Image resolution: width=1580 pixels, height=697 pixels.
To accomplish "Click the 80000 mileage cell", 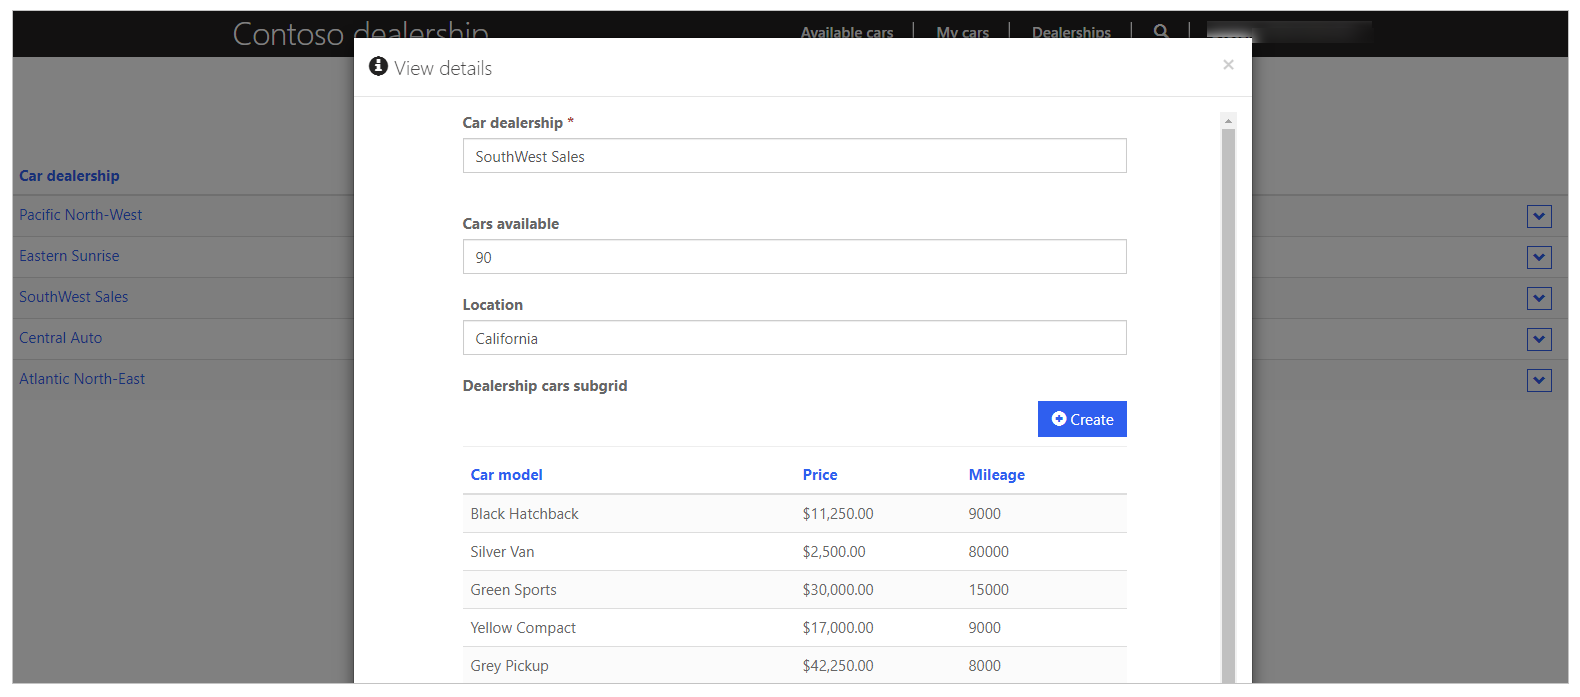I will pyautogui.click(x=988, y=552).
